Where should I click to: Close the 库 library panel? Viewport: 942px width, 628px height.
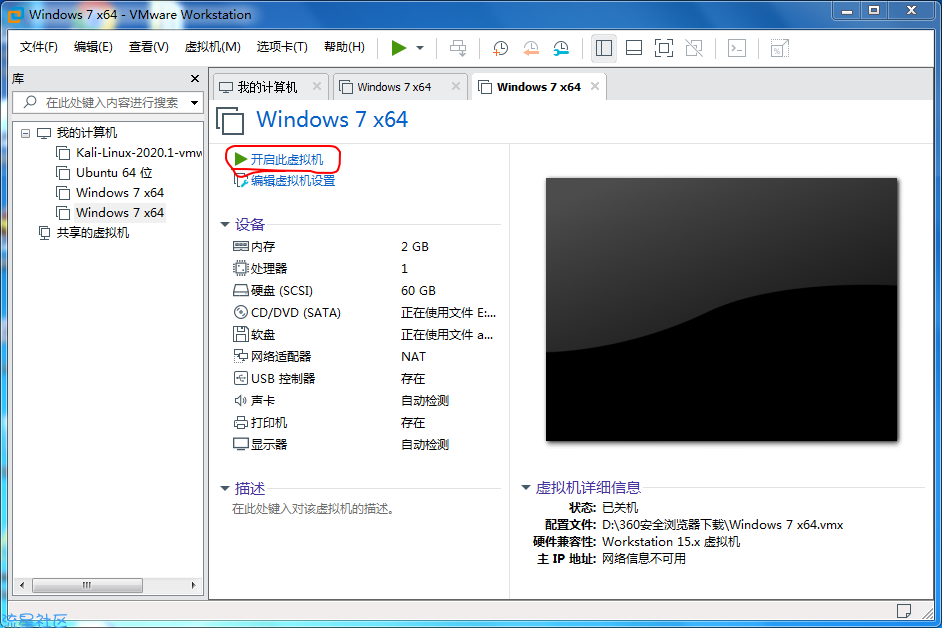(x=195, y=79)
